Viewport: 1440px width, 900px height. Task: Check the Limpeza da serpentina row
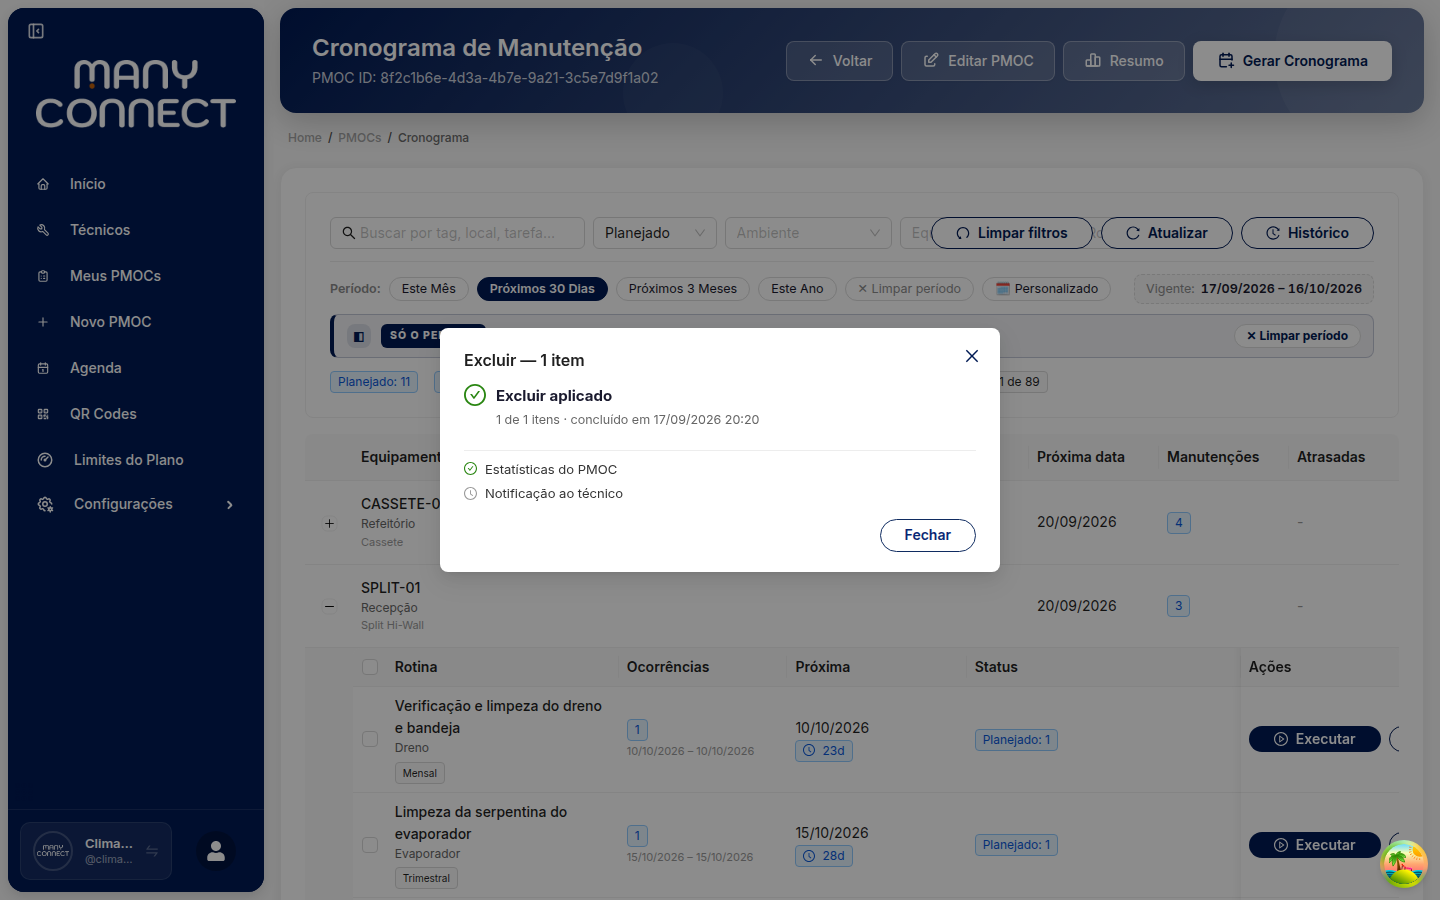click(x=370, y=845)
